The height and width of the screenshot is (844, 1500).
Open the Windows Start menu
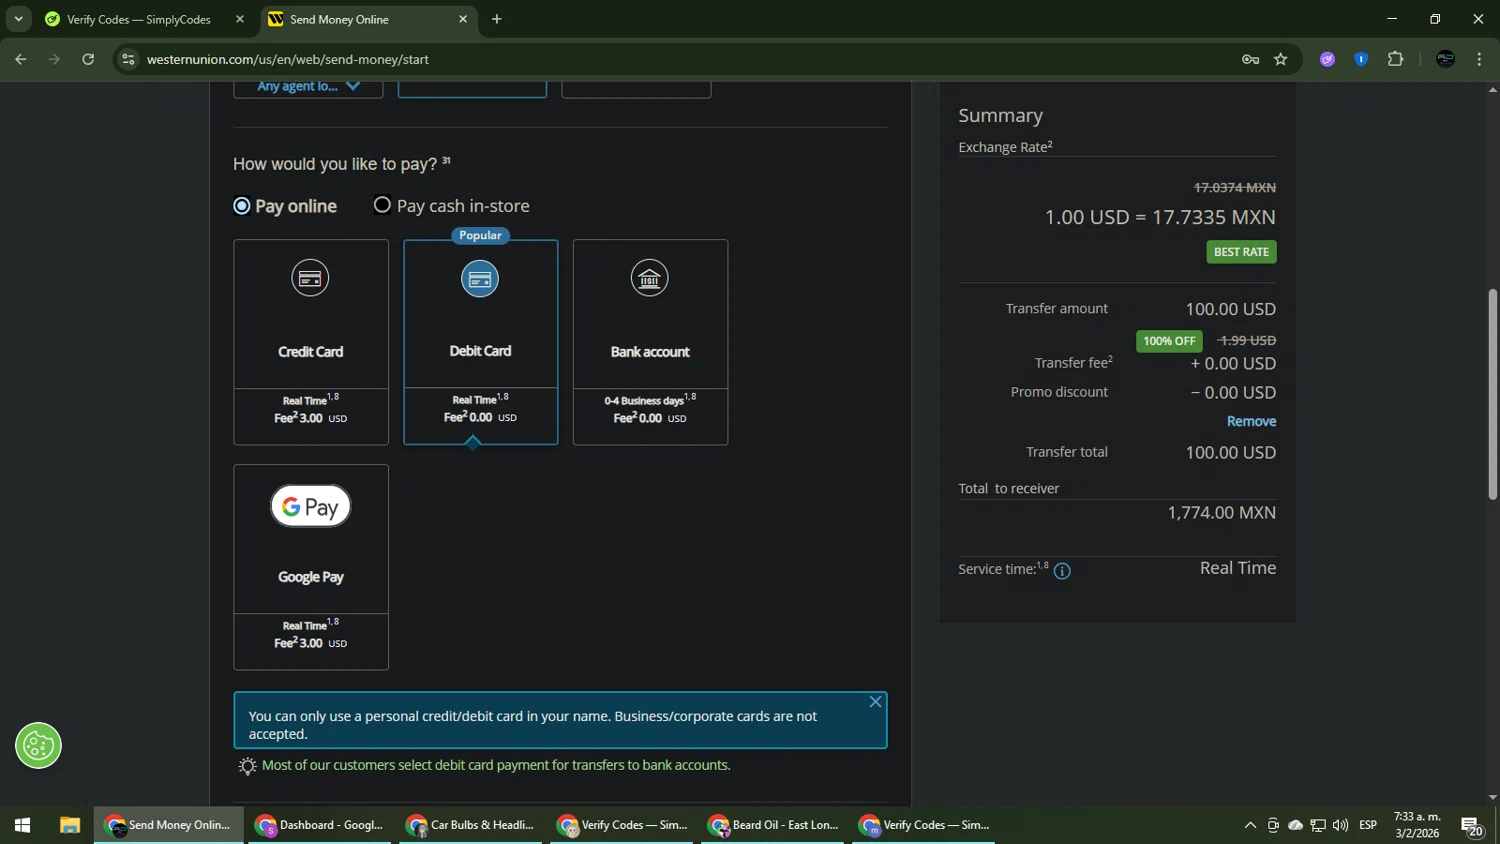[22, 825]
